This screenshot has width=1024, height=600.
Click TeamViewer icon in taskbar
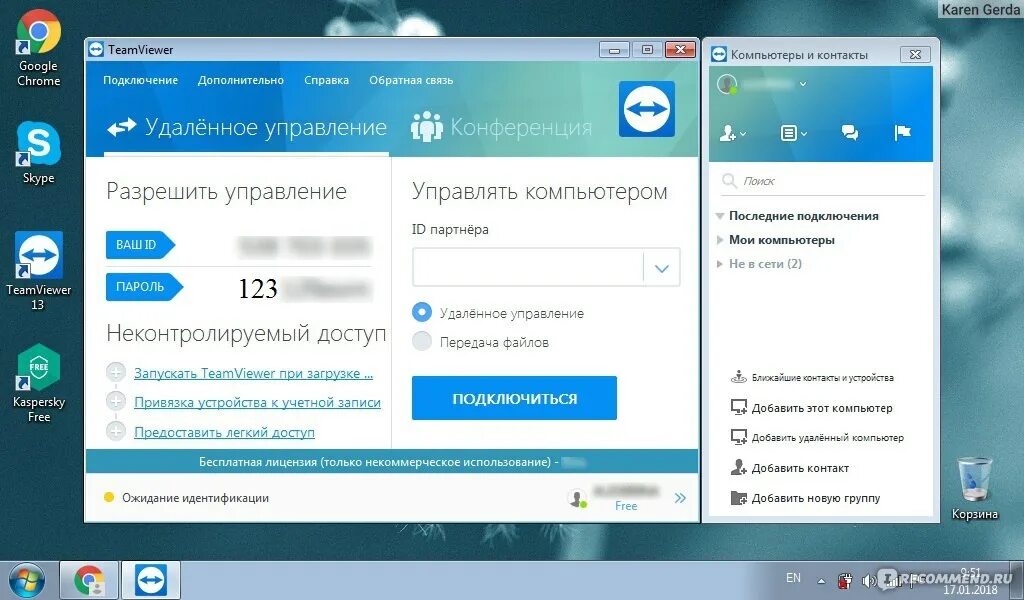click(x=151, y=580)
